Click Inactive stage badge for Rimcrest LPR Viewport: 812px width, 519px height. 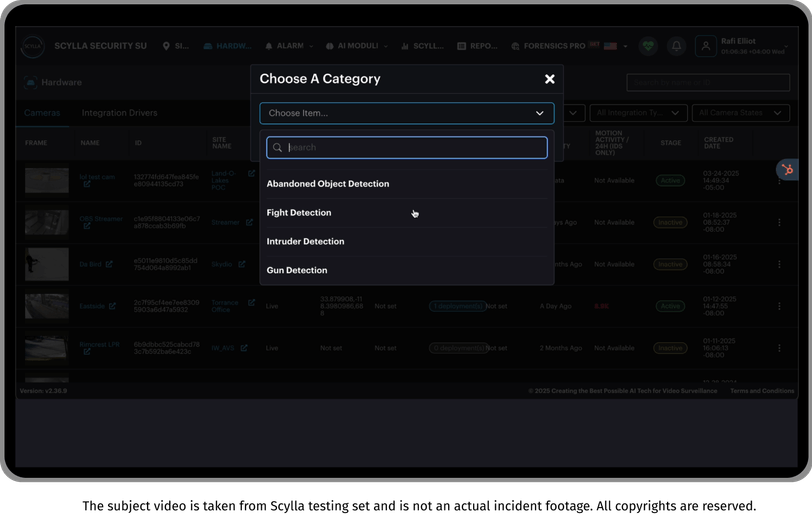670,348
